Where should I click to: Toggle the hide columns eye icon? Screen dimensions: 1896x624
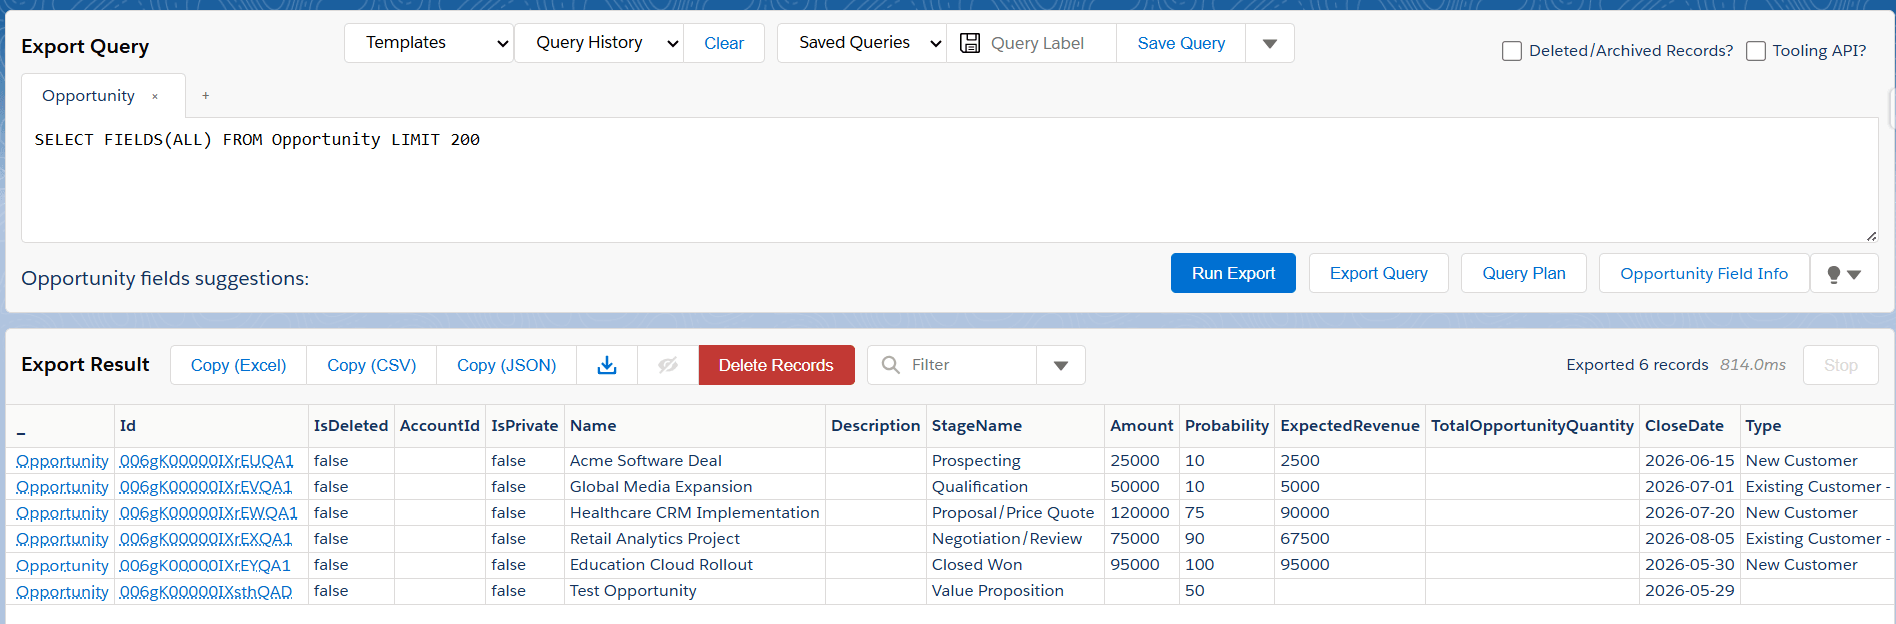coord(668,365)
